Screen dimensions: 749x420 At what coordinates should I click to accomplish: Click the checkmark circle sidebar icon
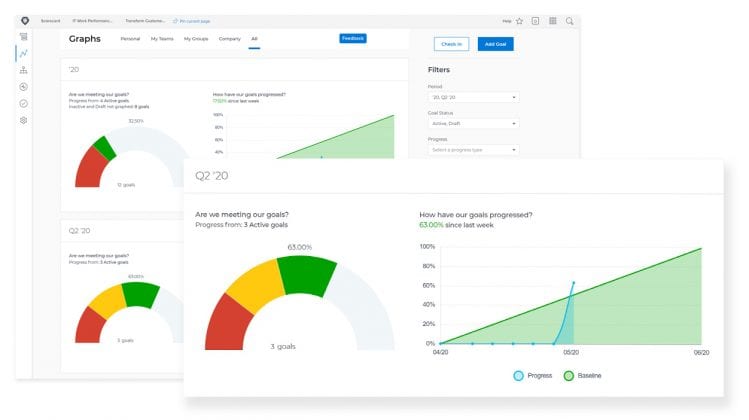pyautogui.click(x=23, y=104)
